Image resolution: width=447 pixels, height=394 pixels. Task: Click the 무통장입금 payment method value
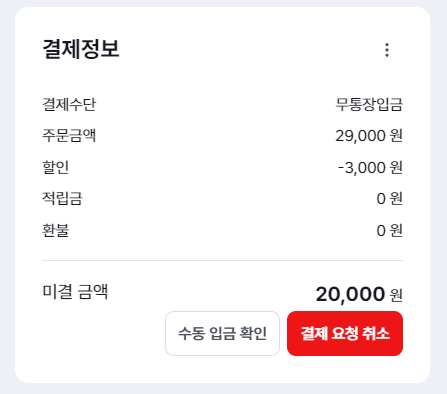pos(369,104)
